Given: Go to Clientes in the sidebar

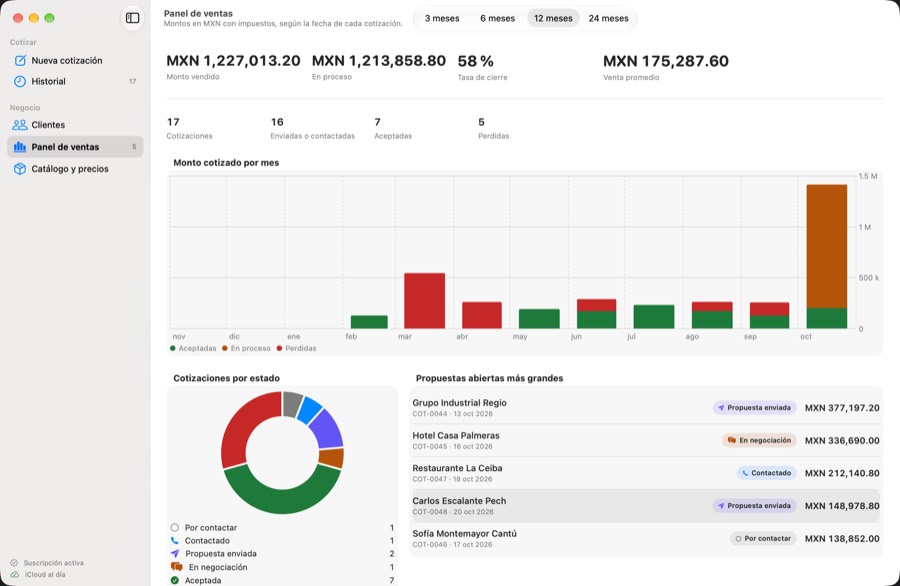Looking at the screenshot, I should (x=75, y=125).
